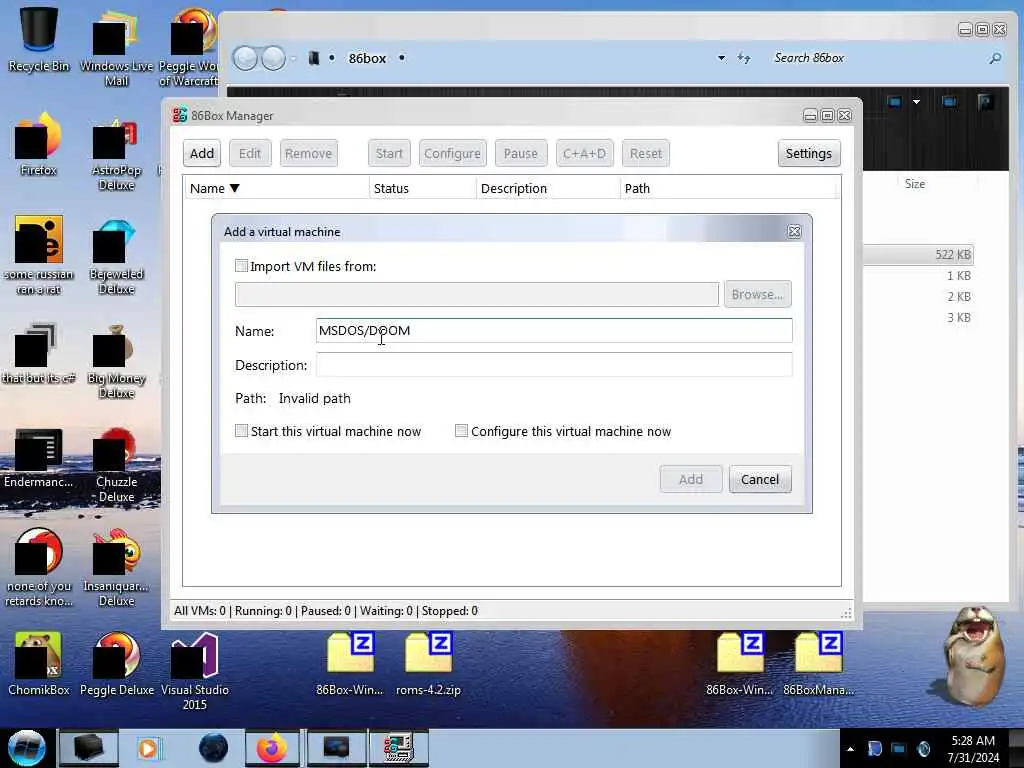
Task: Open Explorer address bar history dropdown
Action: click(x=722, y=58)
